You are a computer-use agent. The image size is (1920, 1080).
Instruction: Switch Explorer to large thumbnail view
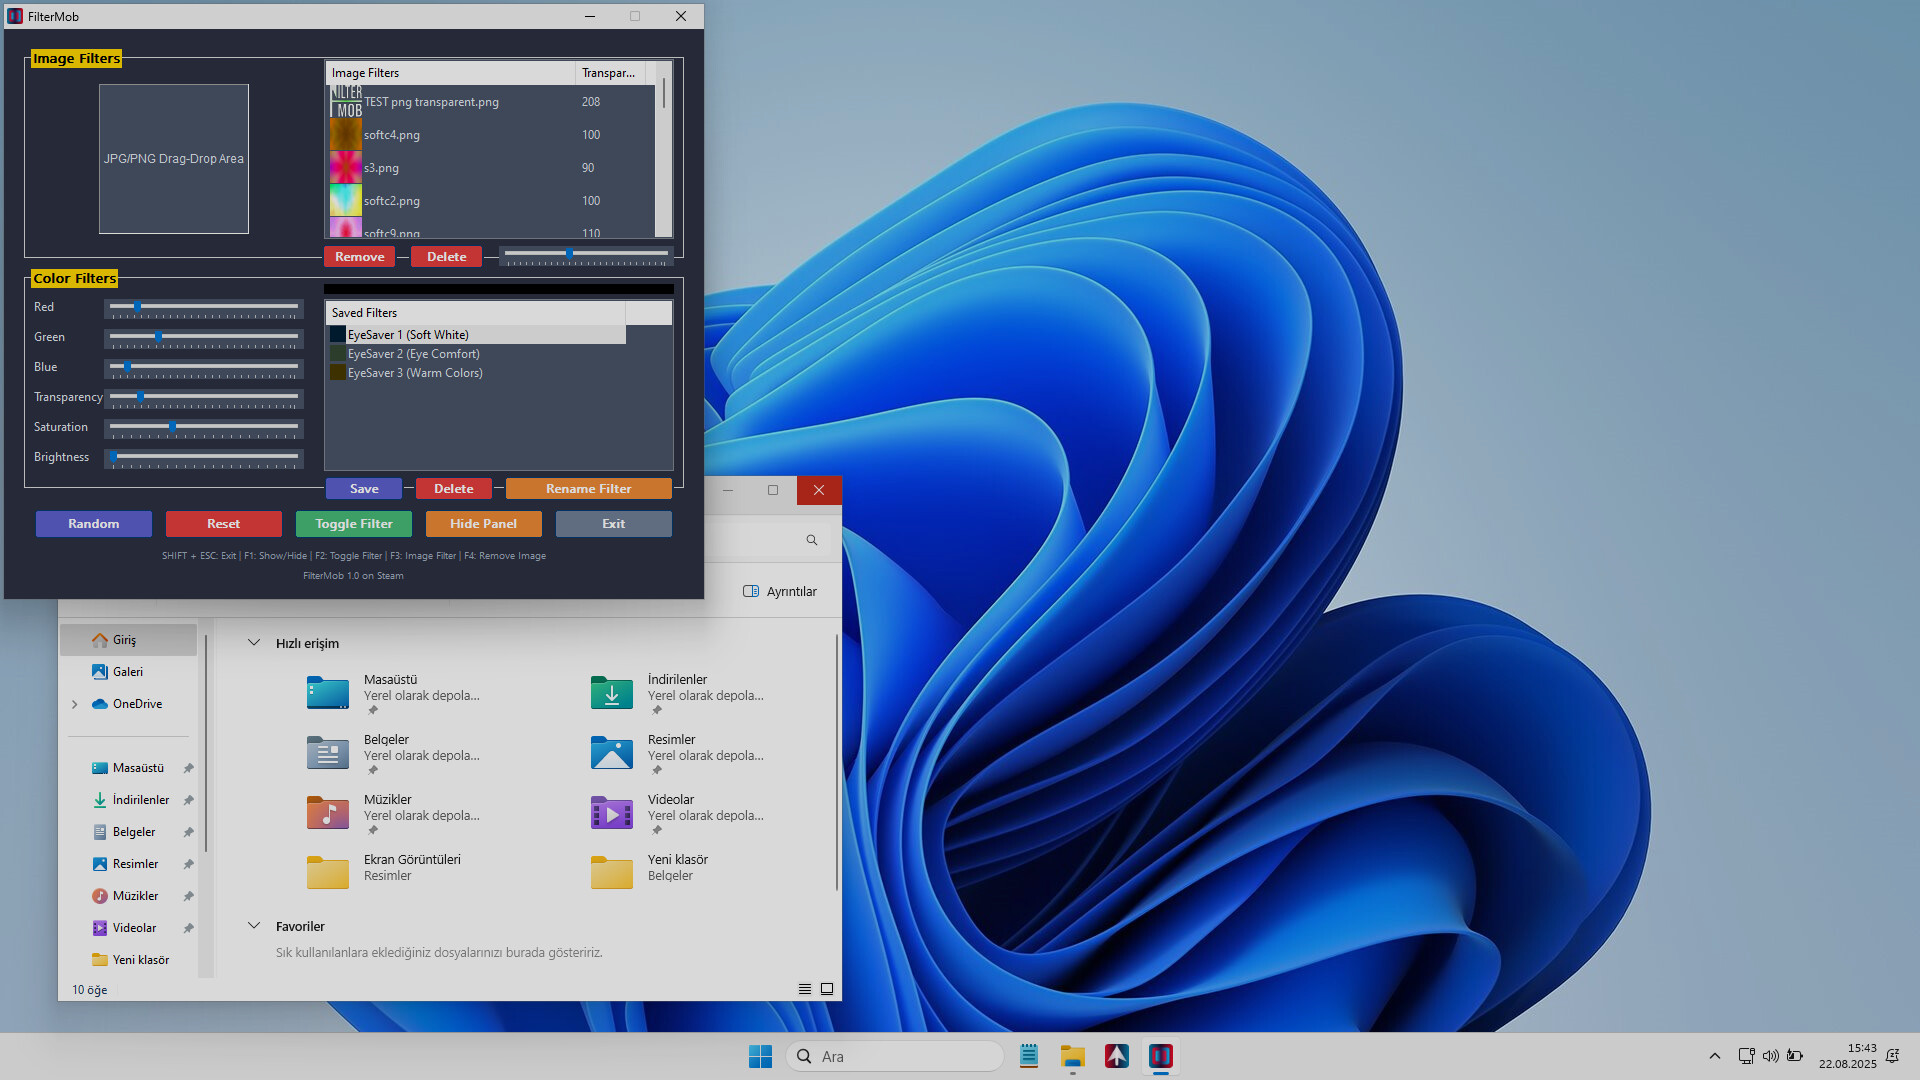[x=826, y=988]
